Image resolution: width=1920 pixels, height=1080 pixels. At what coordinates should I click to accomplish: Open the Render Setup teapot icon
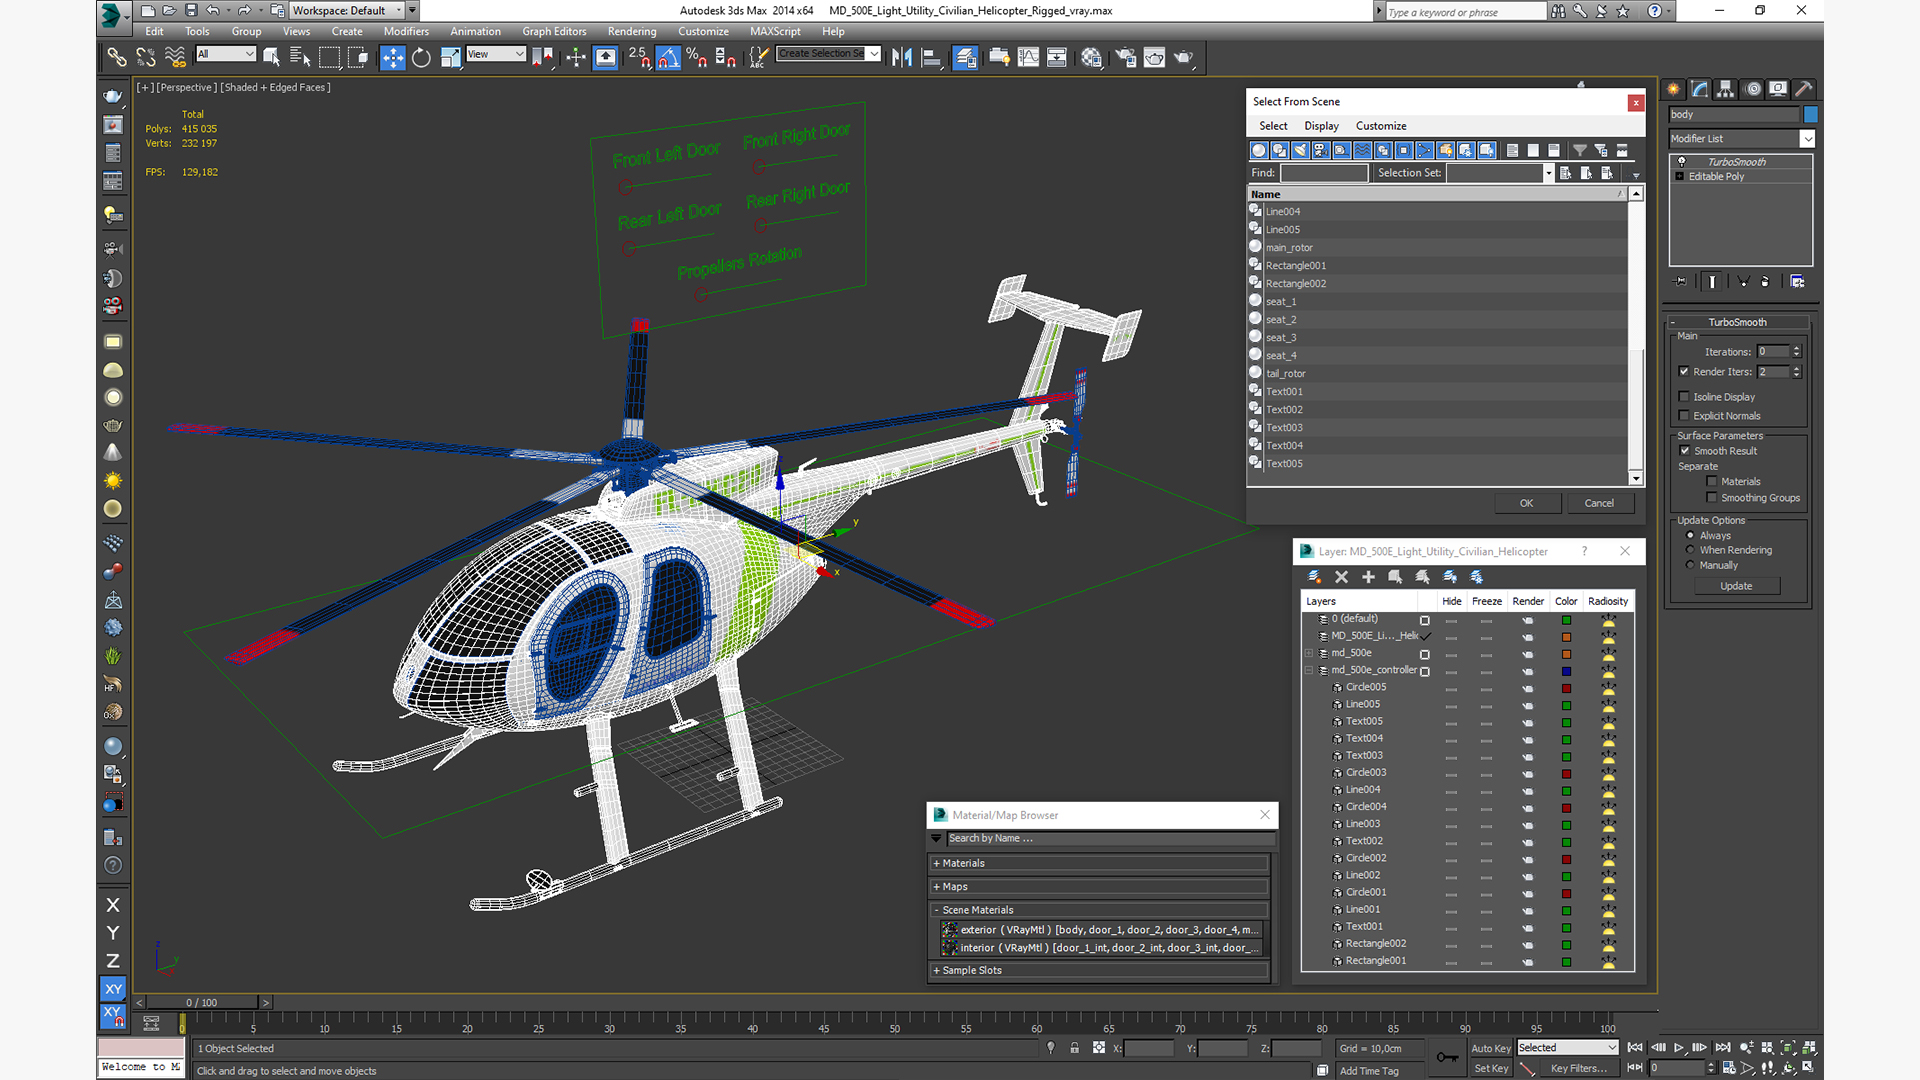pyautogui.click(x=1125, y=57)
